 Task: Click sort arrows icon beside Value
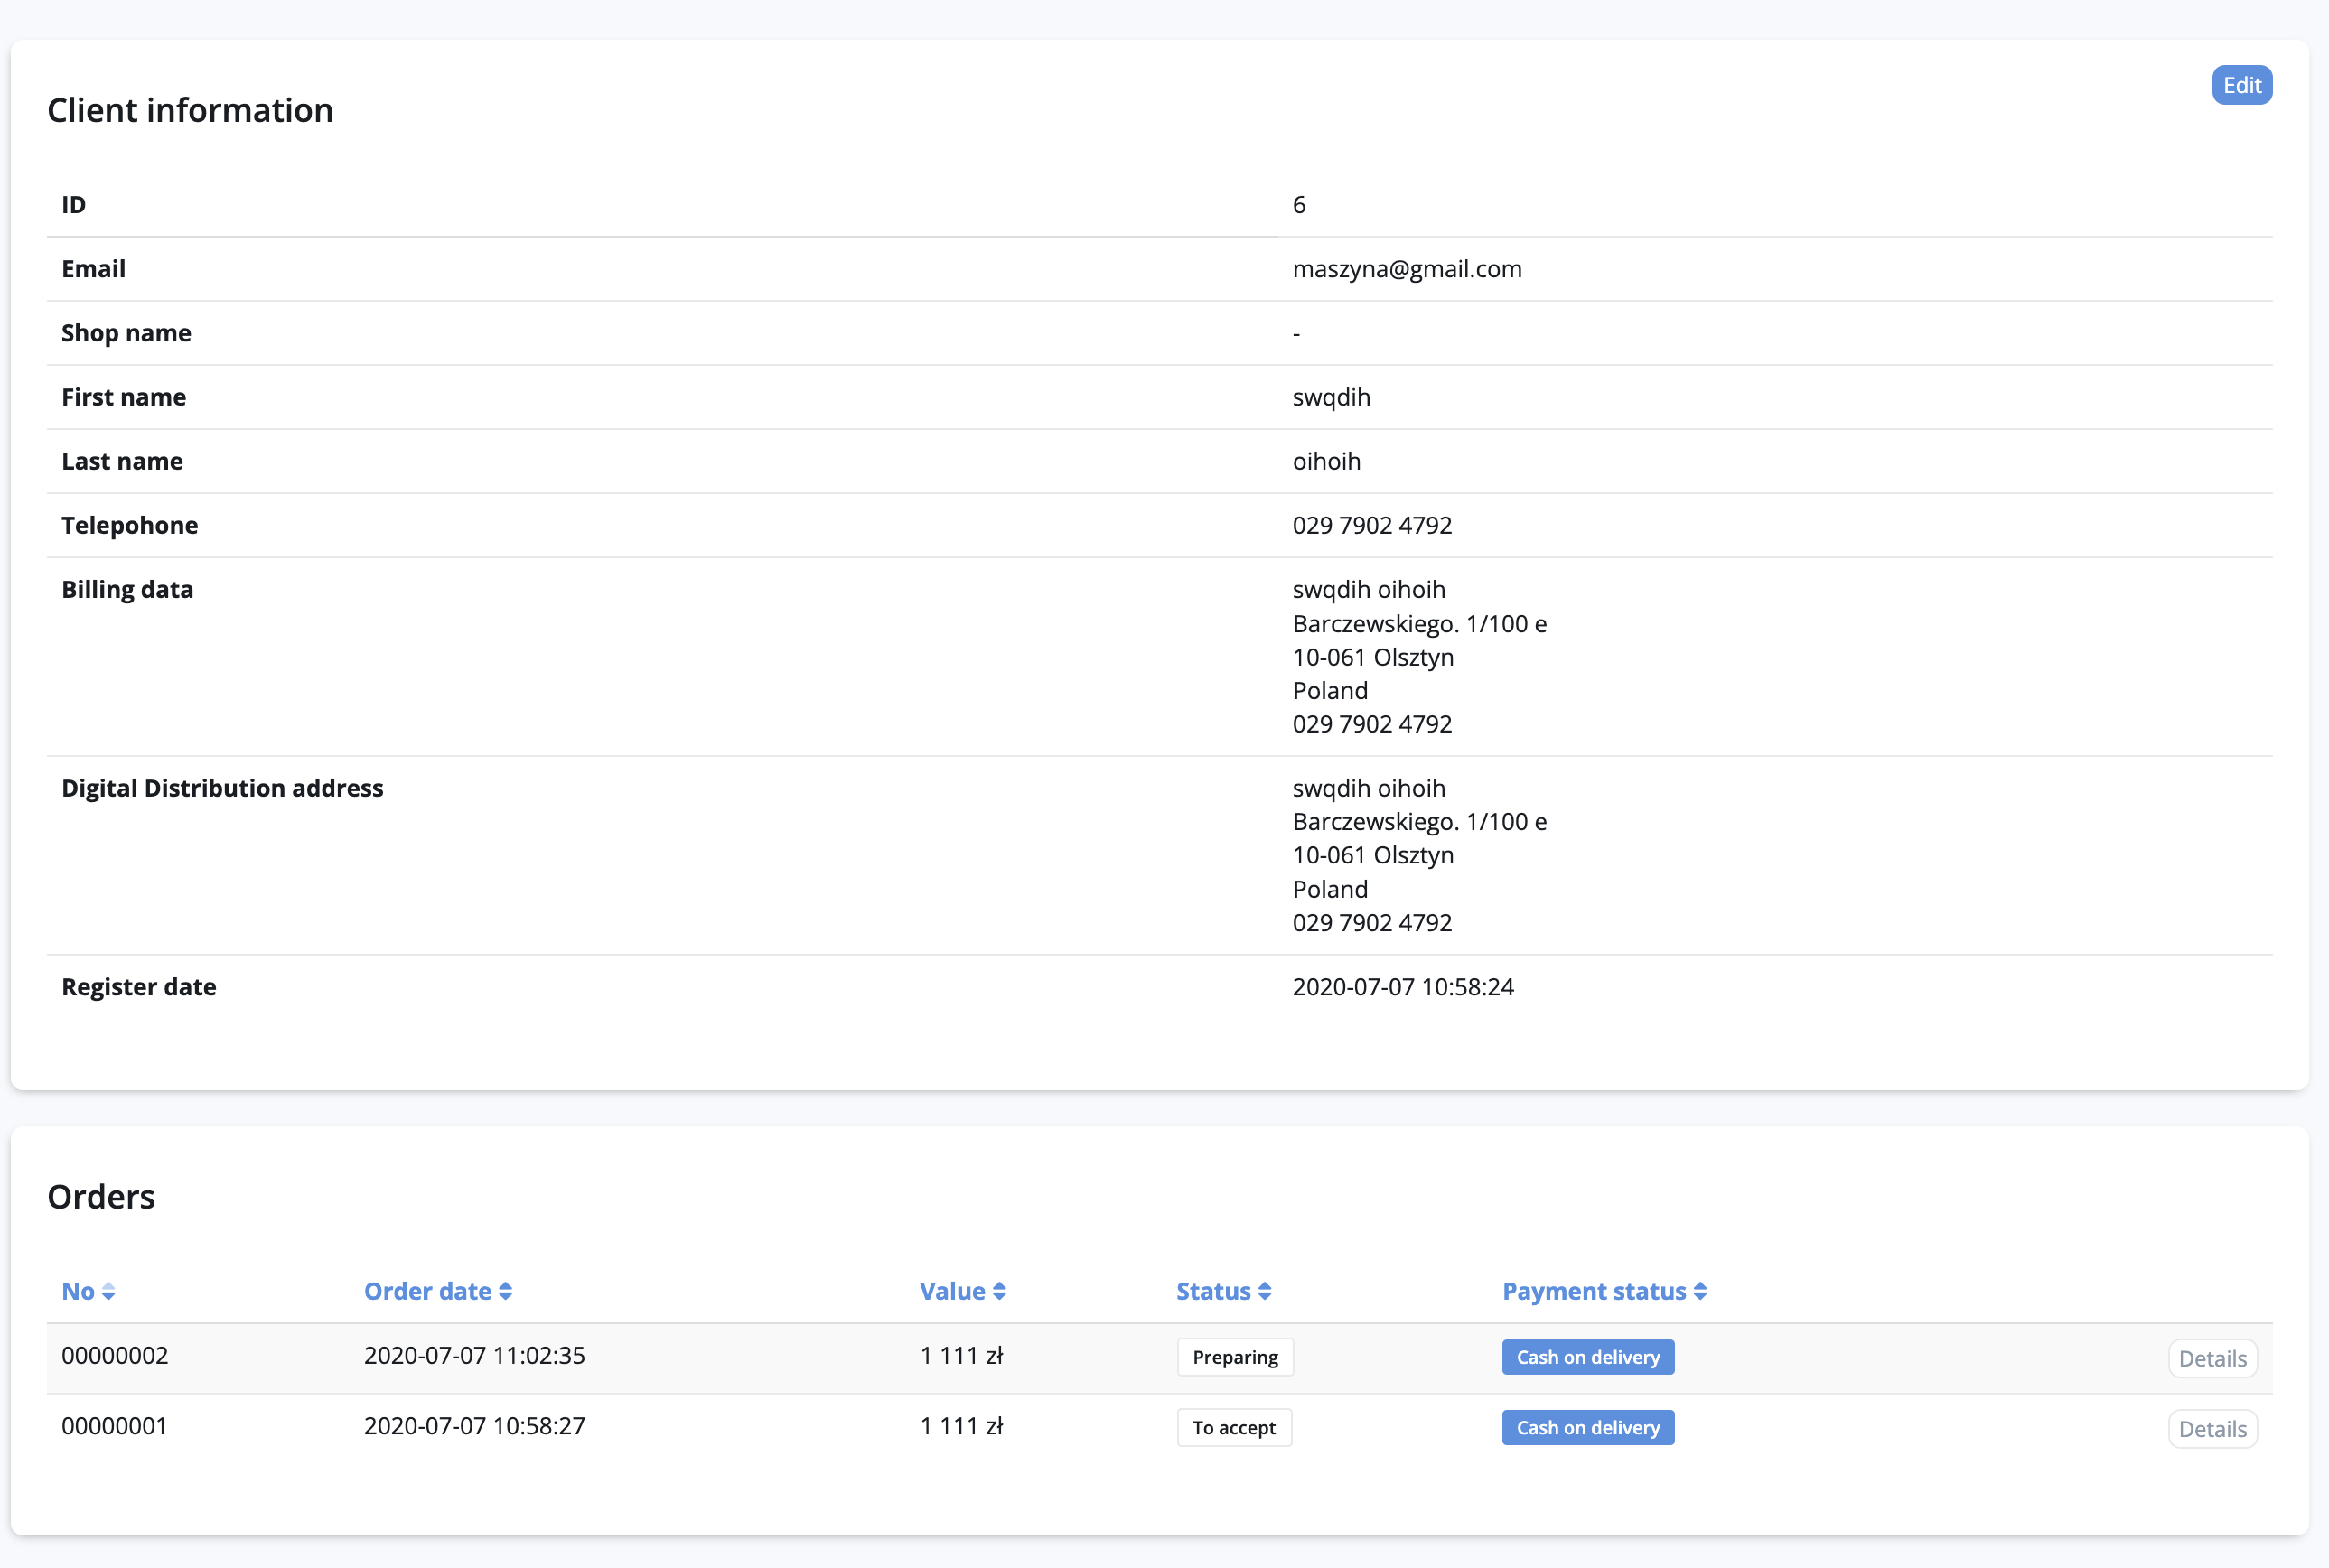click(999, 1292)
